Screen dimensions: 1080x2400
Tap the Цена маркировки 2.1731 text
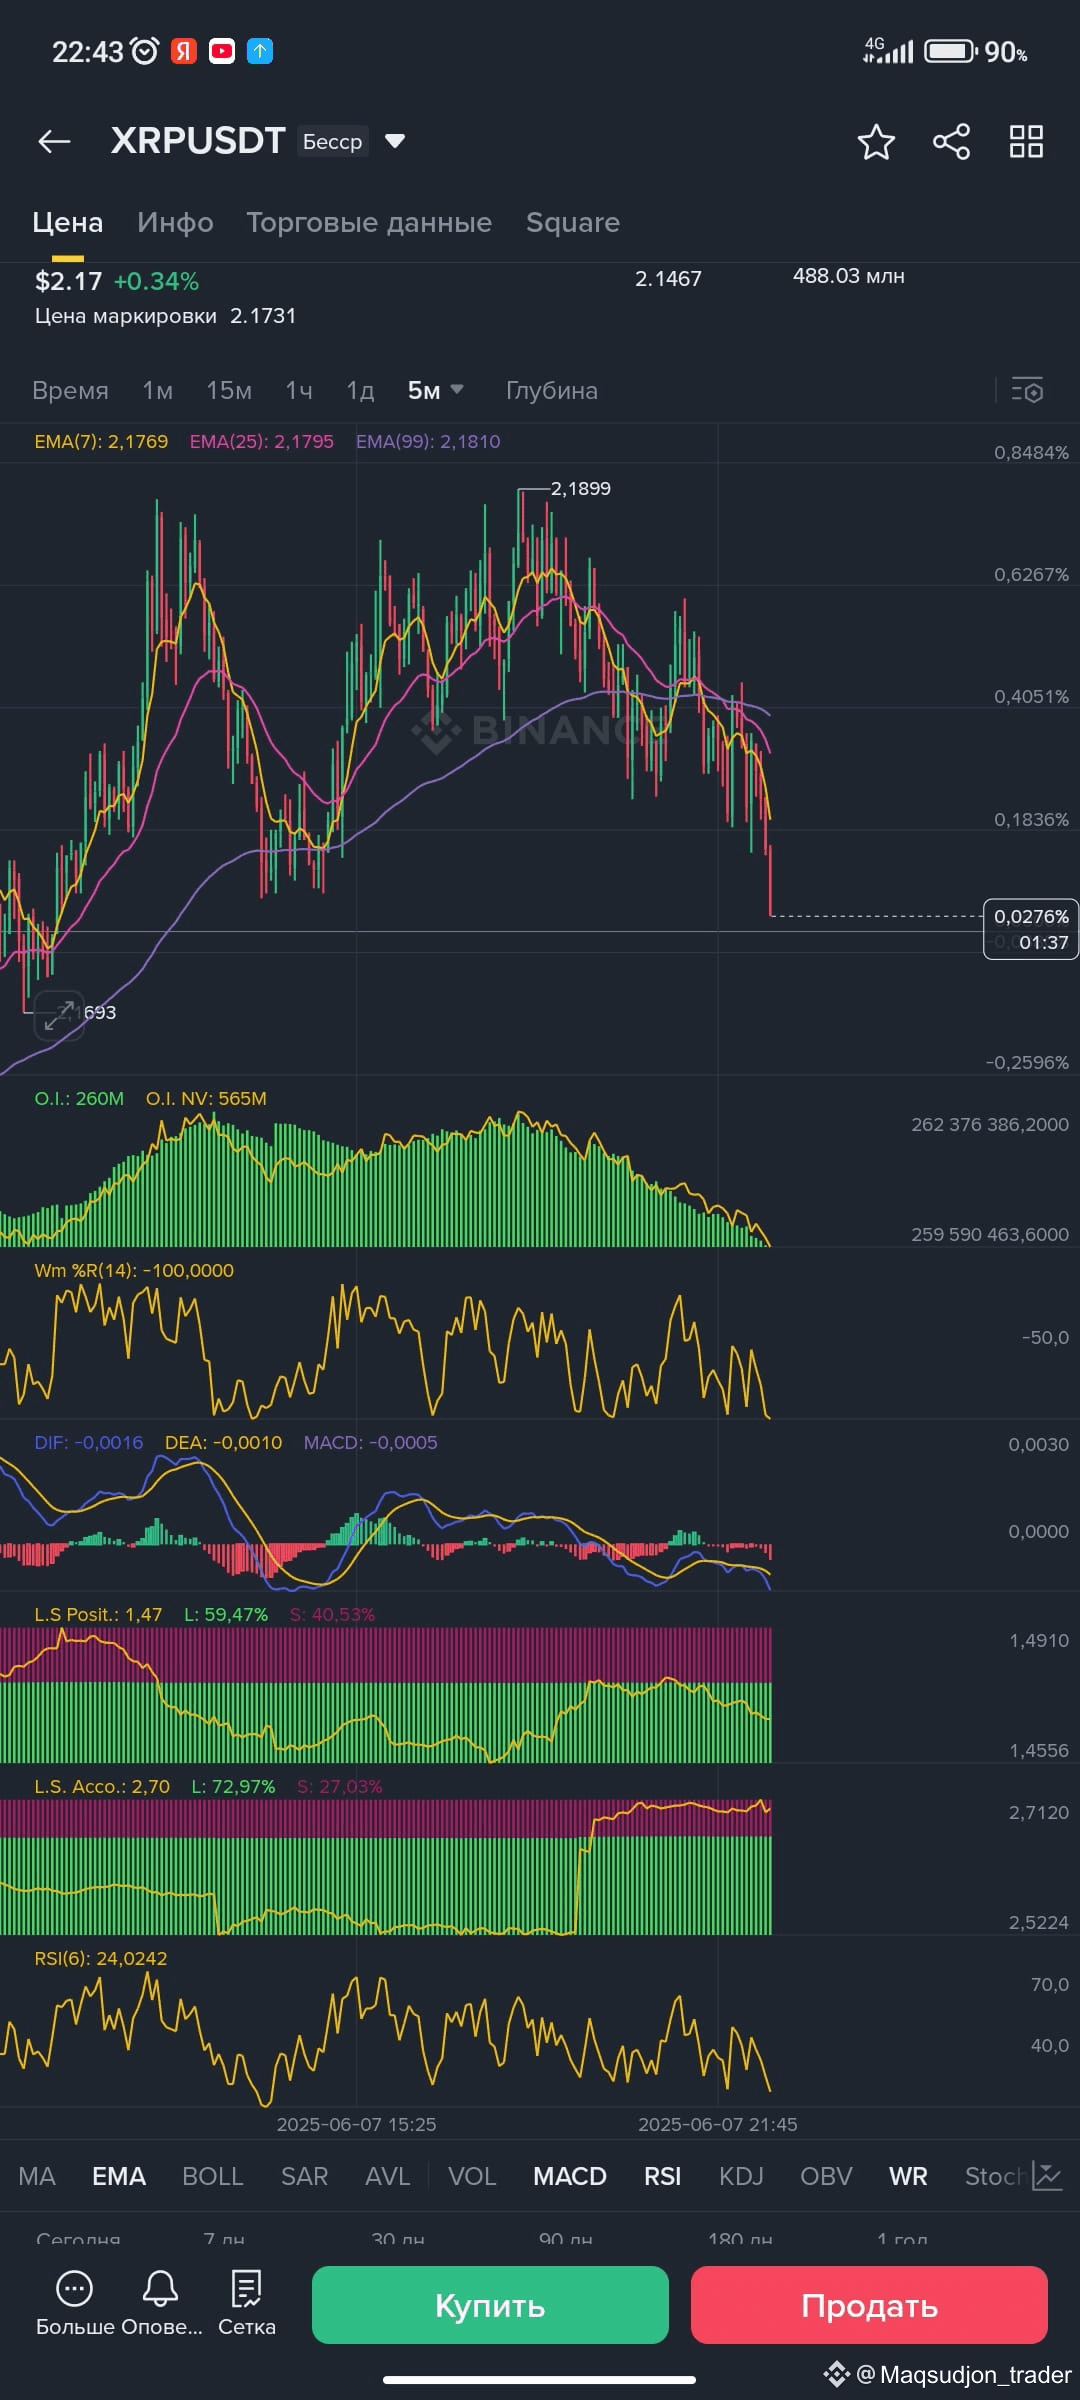click(165, 316)
